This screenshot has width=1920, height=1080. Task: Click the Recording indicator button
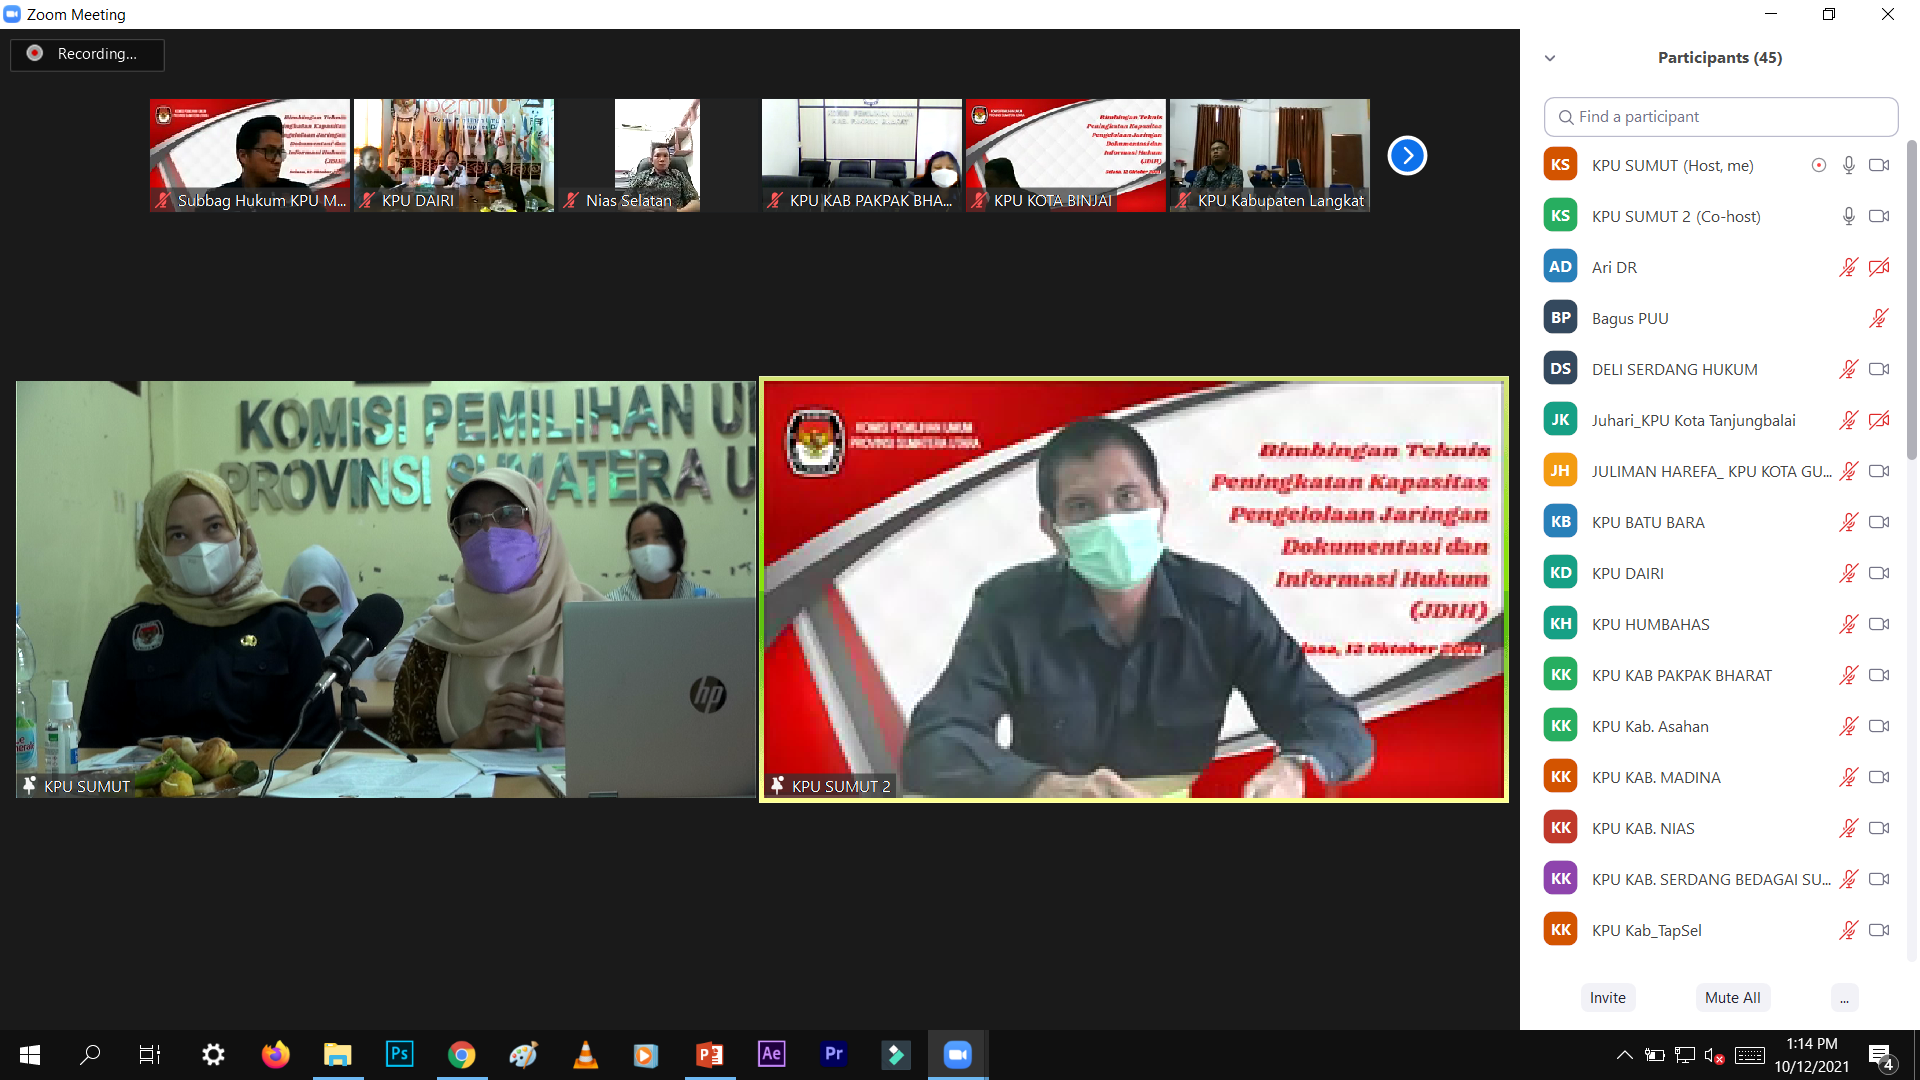[x=87, y=54]
